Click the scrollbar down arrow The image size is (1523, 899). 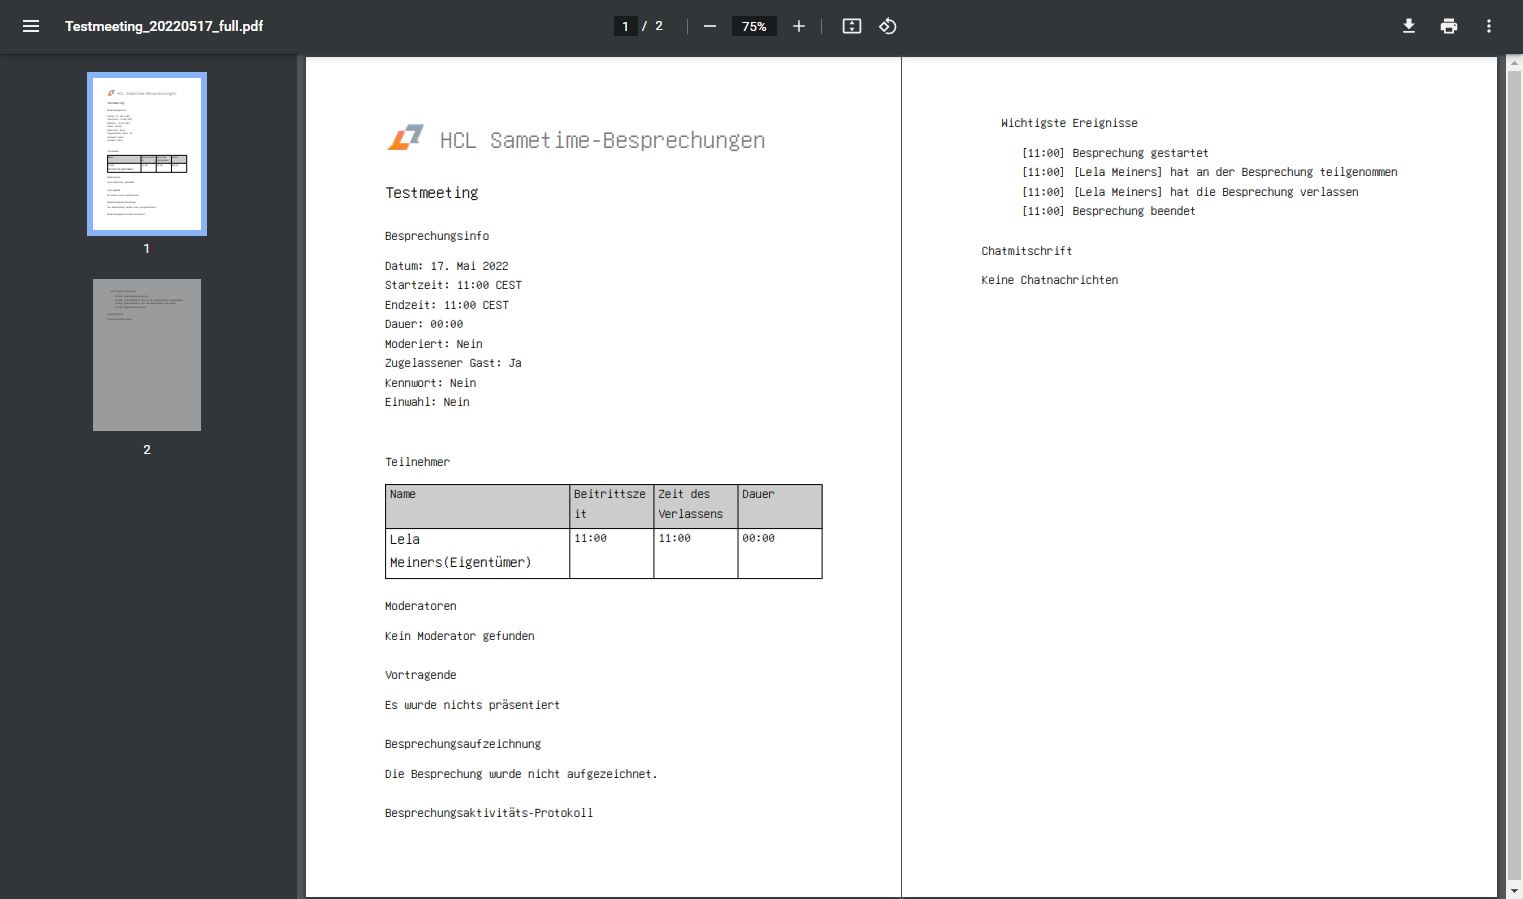tap(1514, 890)
